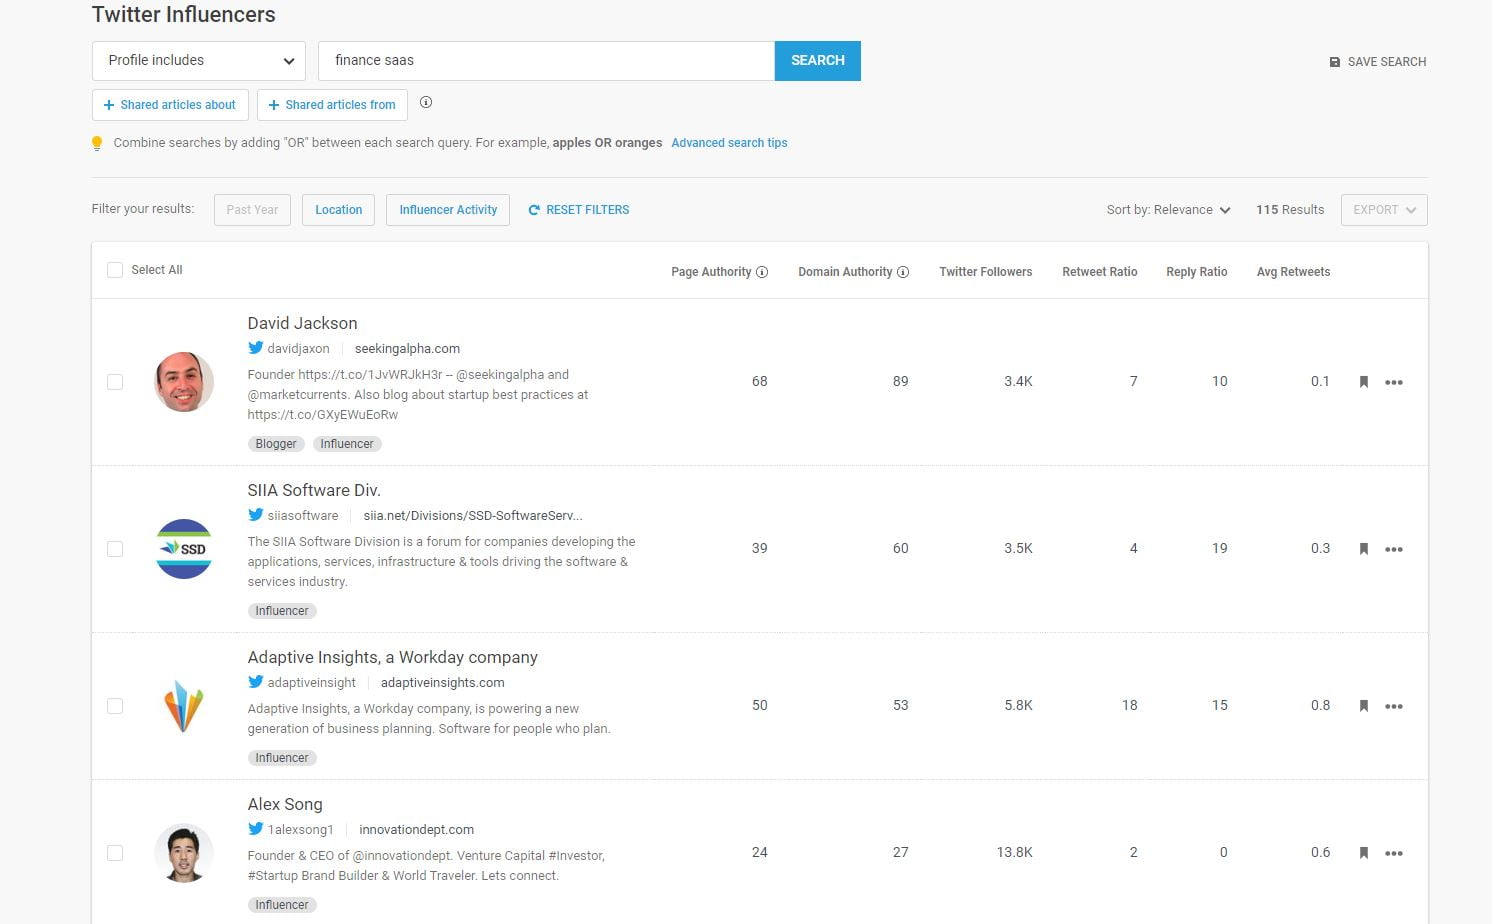Click the Twitter bird icon beside siiasoftware
This screenshot has height=924, width=1492.
pyautogui.click(x=256, y=515)
